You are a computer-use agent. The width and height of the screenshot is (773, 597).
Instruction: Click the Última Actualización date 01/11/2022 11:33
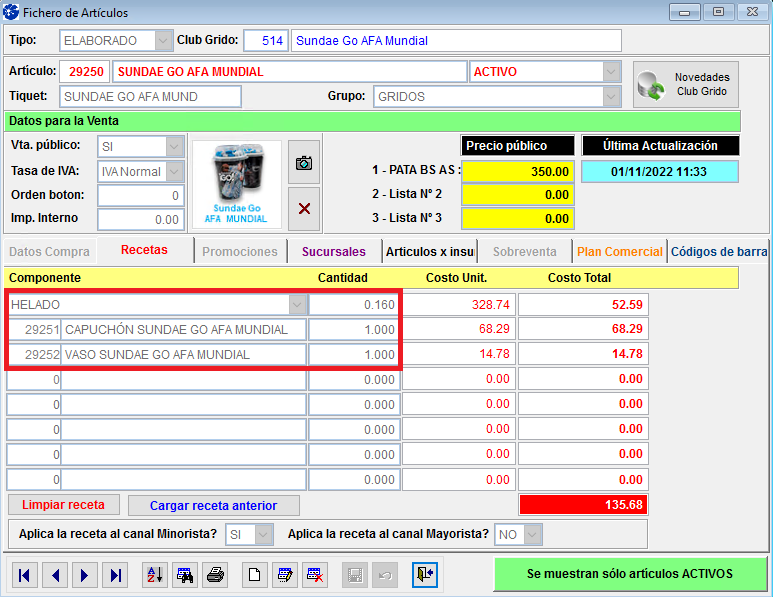pos(660,172)
